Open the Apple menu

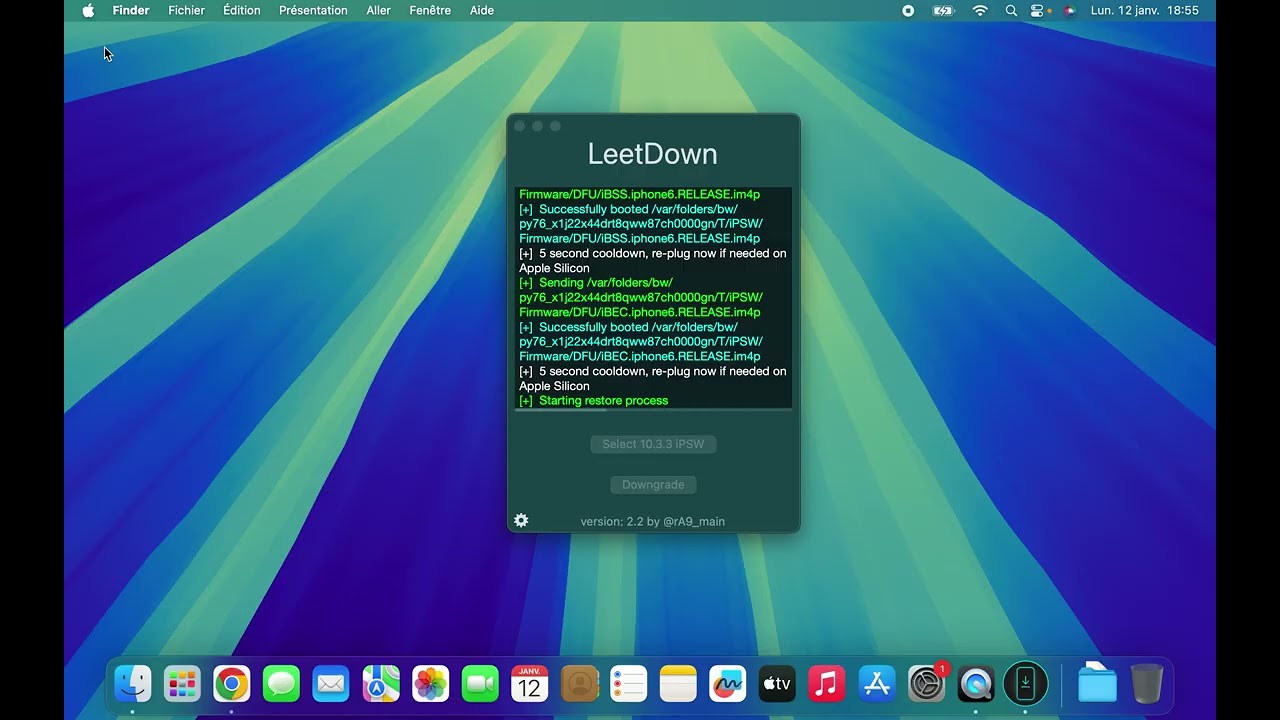click(x=88, y=10)
